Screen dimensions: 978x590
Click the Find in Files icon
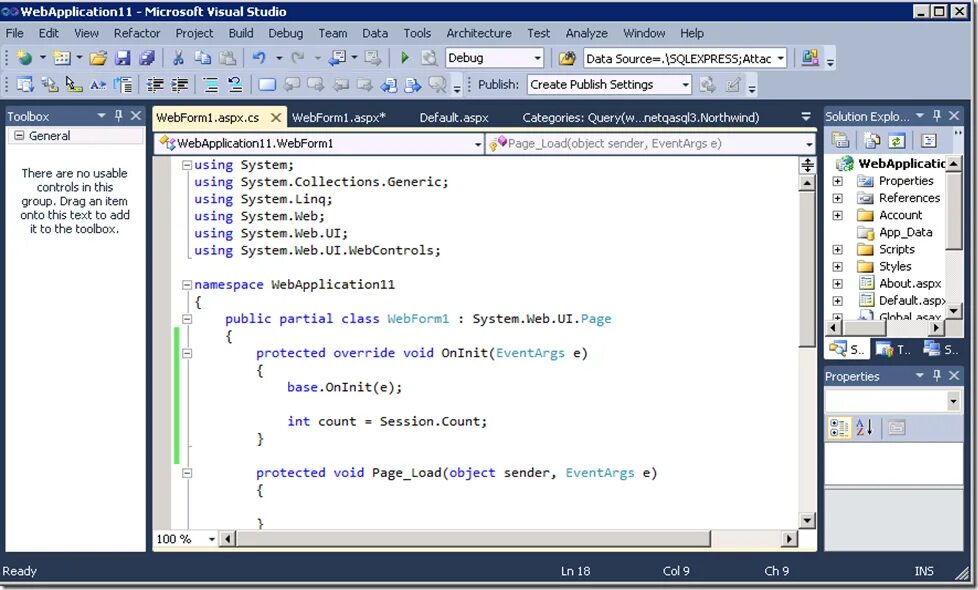click(x=430, y=58)
